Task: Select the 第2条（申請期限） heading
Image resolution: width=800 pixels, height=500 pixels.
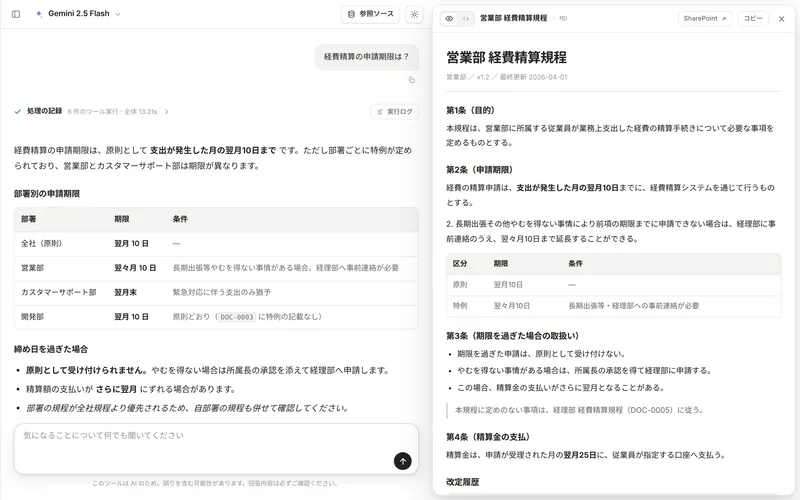Action: [479, 170]
